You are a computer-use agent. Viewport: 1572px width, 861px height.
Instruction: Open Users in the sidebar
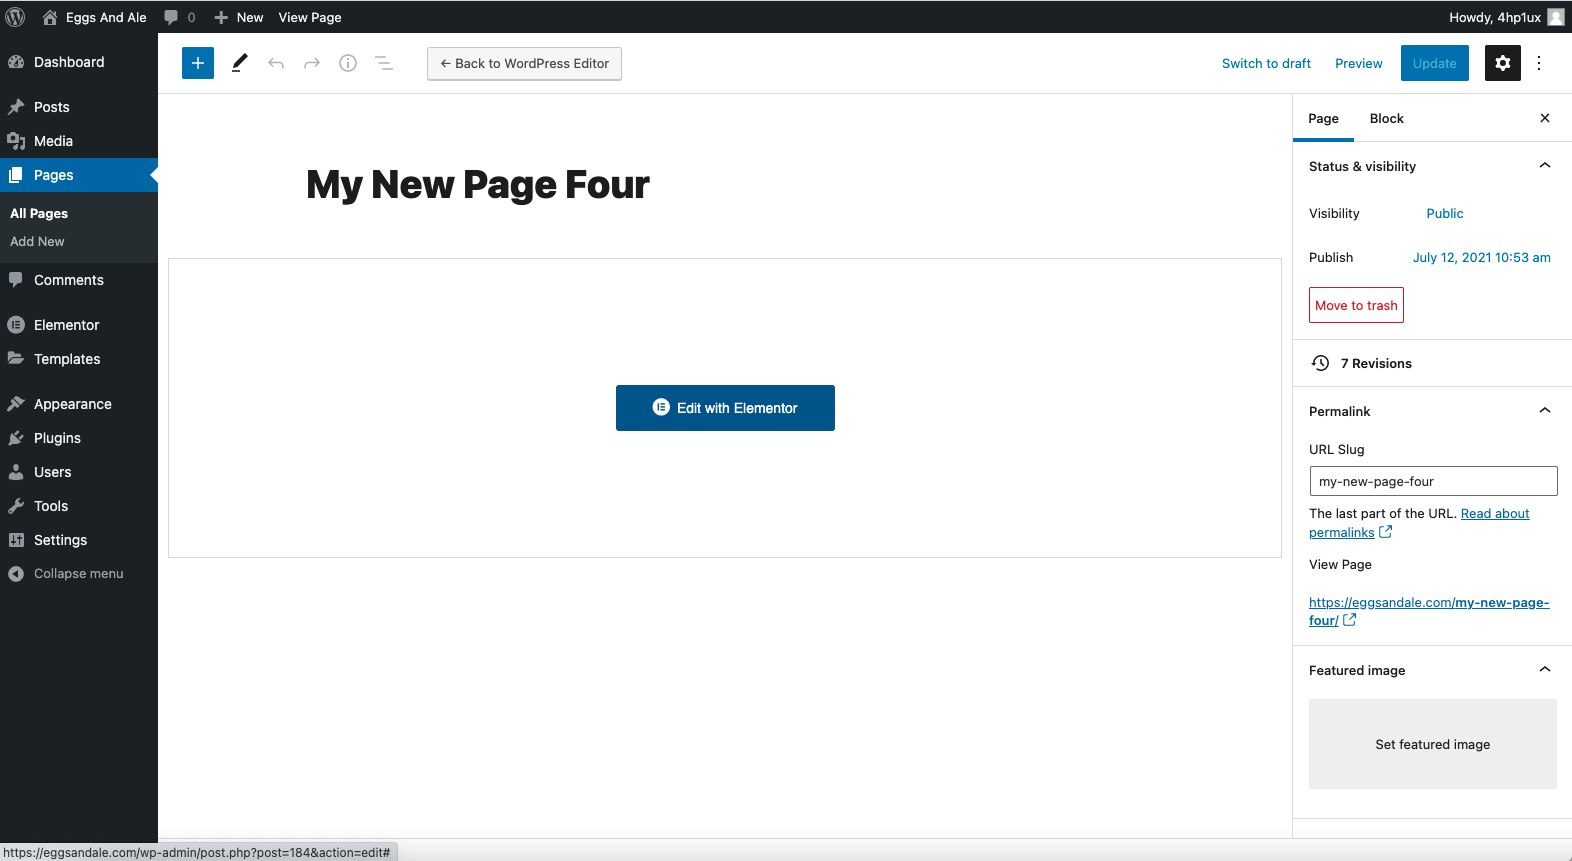coord(79,472)
